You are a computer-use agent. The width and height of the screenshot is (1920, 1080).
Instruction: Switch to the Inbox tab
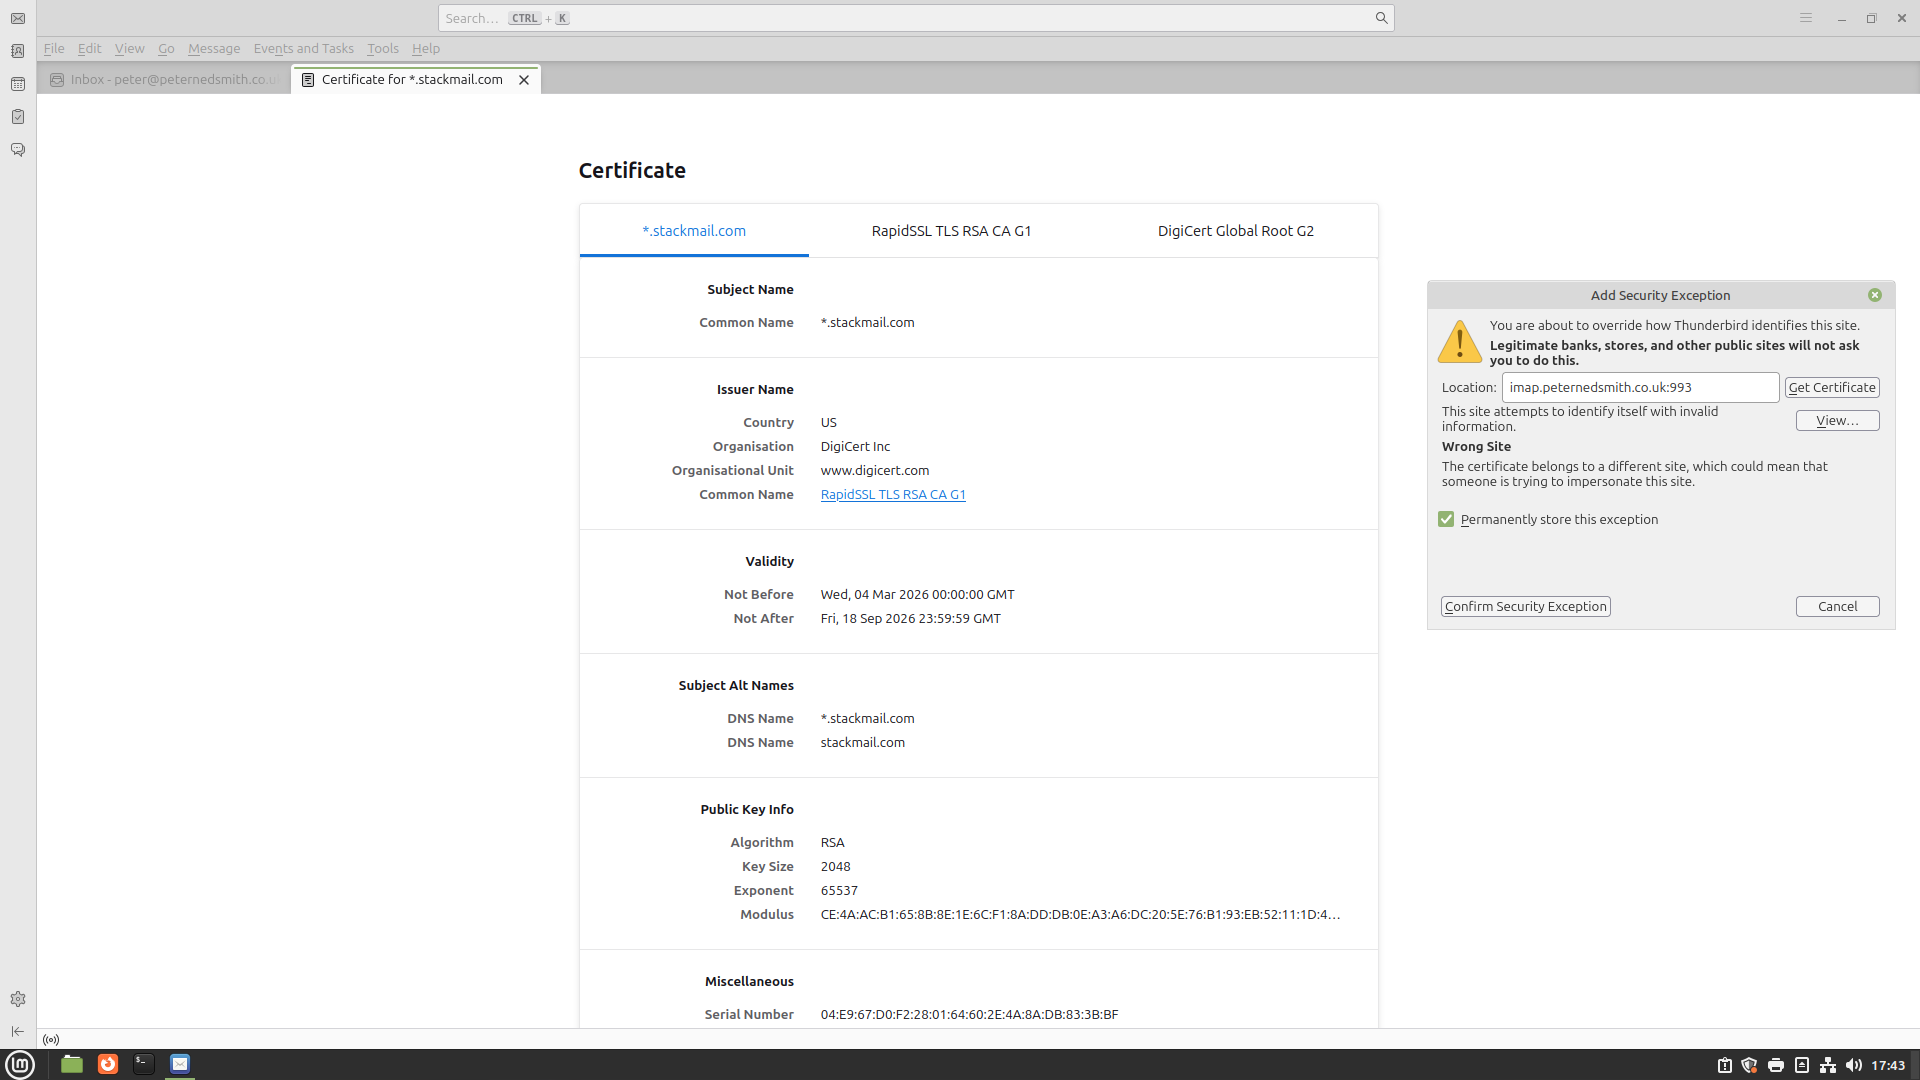point(165,79)
